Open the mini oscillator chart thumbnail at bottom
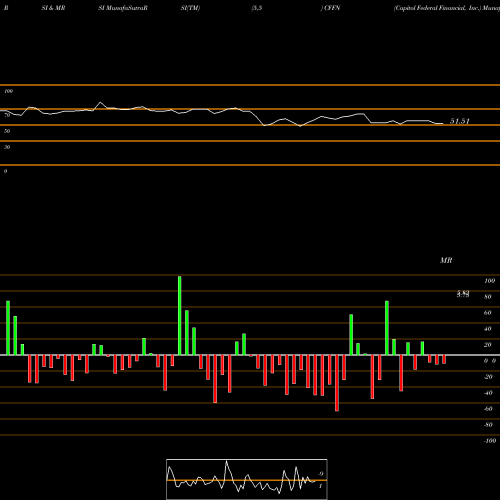 [x=247, y=479]
